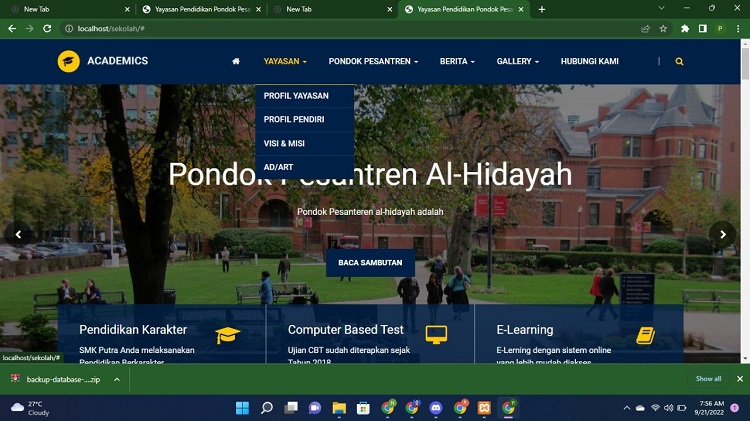The image size is (750, 421).
Task: Bookmark this page with star icon
Action: point(663,29)
